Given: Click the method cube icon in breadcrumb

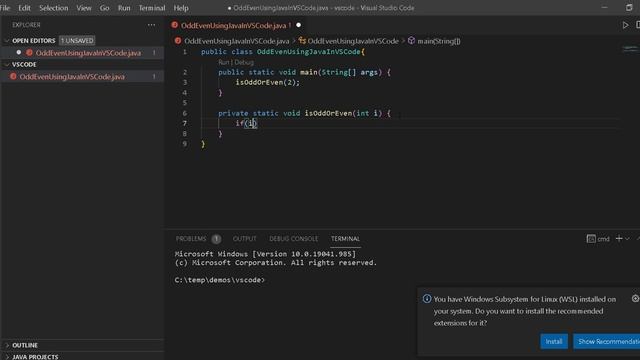Looking at the screenshot, I should pyautogui.click(x=411, y=40).
